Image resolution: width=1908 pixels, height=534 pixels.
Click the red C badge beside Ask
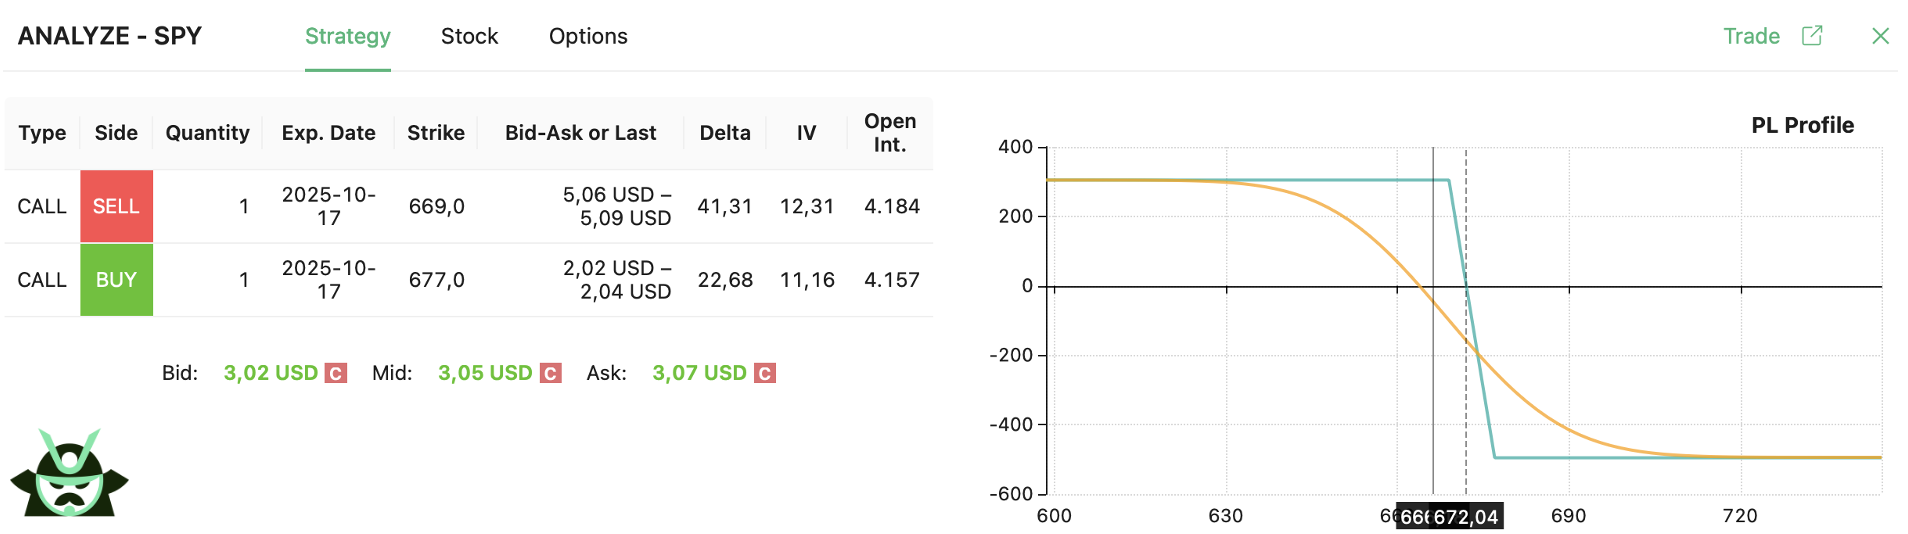(x=765, y=373)
